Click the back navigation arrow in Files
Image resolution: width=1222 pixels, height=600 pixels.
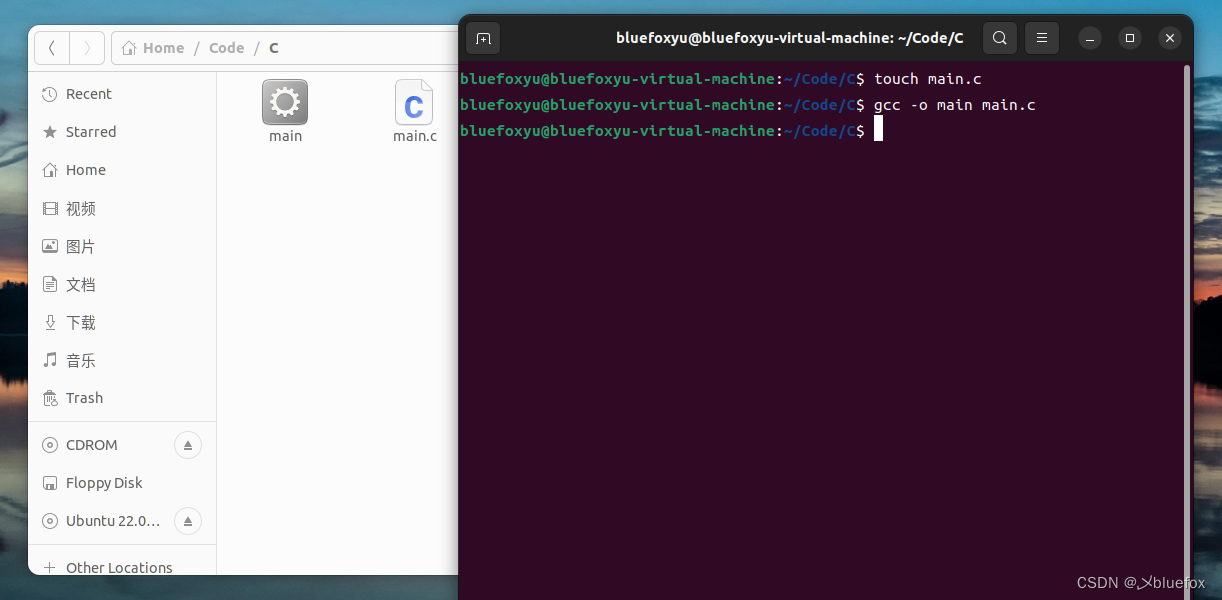pos(51,47)
